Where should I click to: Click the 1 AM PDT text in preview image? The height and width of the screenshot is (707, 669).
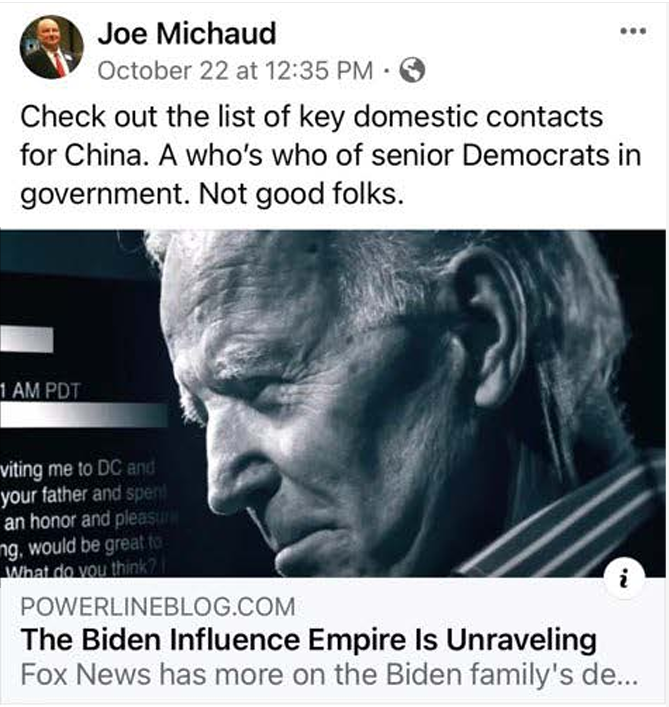pyautogui.click(x=41, y=390)
